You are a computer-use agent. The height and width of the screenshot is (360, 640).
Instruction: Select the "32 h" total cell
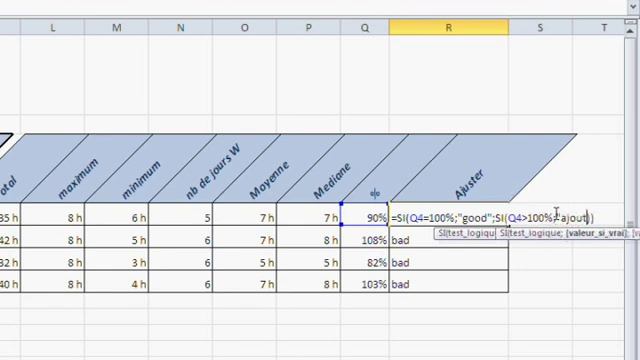tap(10, 259)
